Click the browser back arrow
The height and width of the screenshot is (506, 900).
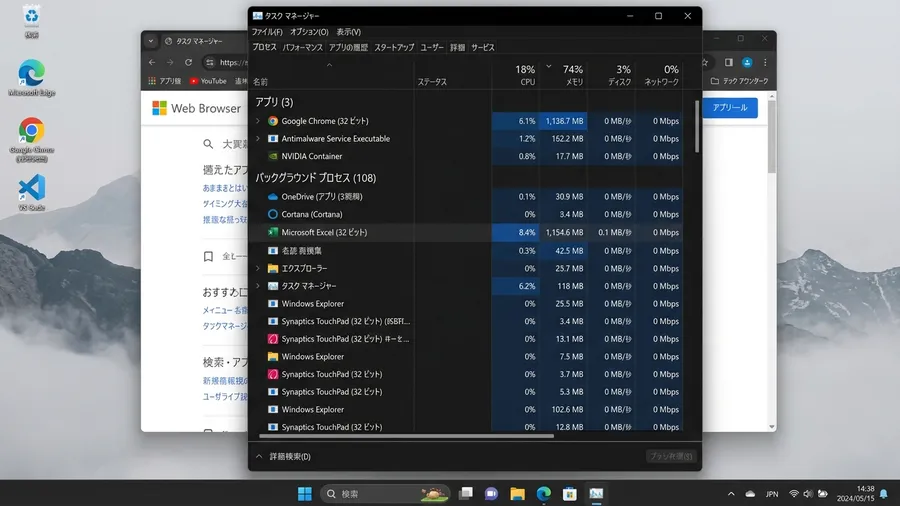coord(152,62)
